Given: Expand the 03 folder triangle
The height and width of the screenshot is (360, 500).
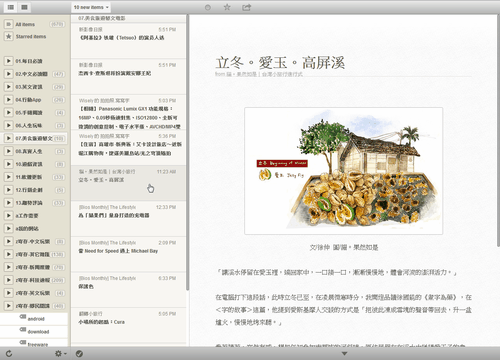Looking at the screenshot, I should coord(8,87).
